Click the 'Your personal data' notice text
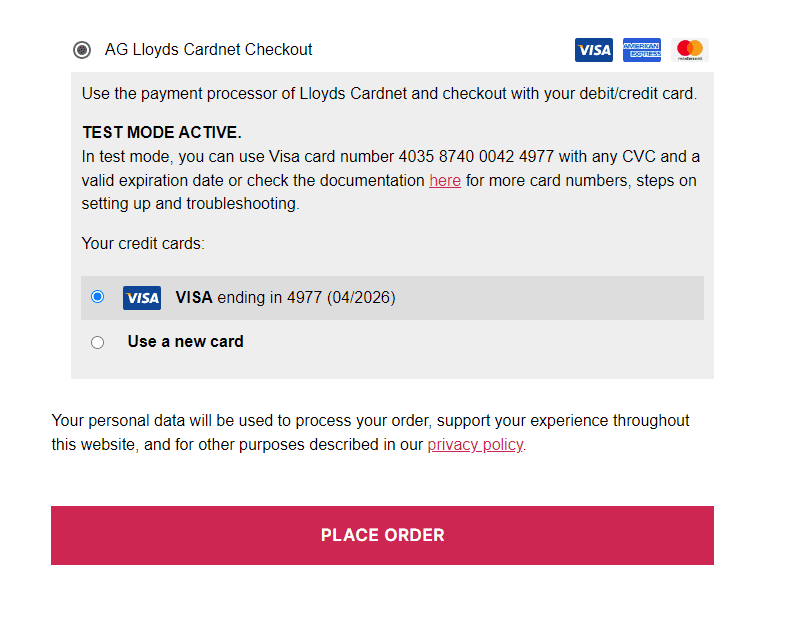Image resolution: width=793 pixels, height=618 pixels. (370, 421)
